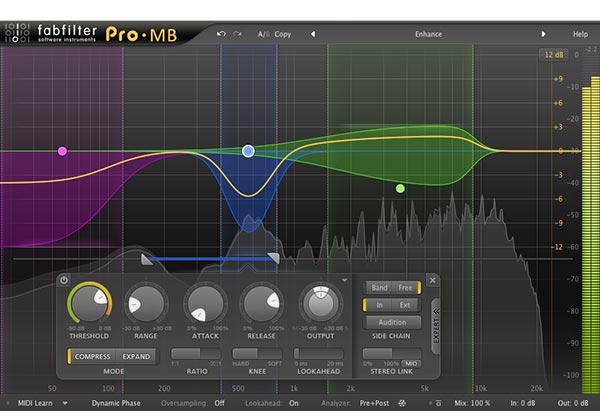Click the In: 0 dB level value
Viewport: 600px width, 420px height.
pos(523,403)
